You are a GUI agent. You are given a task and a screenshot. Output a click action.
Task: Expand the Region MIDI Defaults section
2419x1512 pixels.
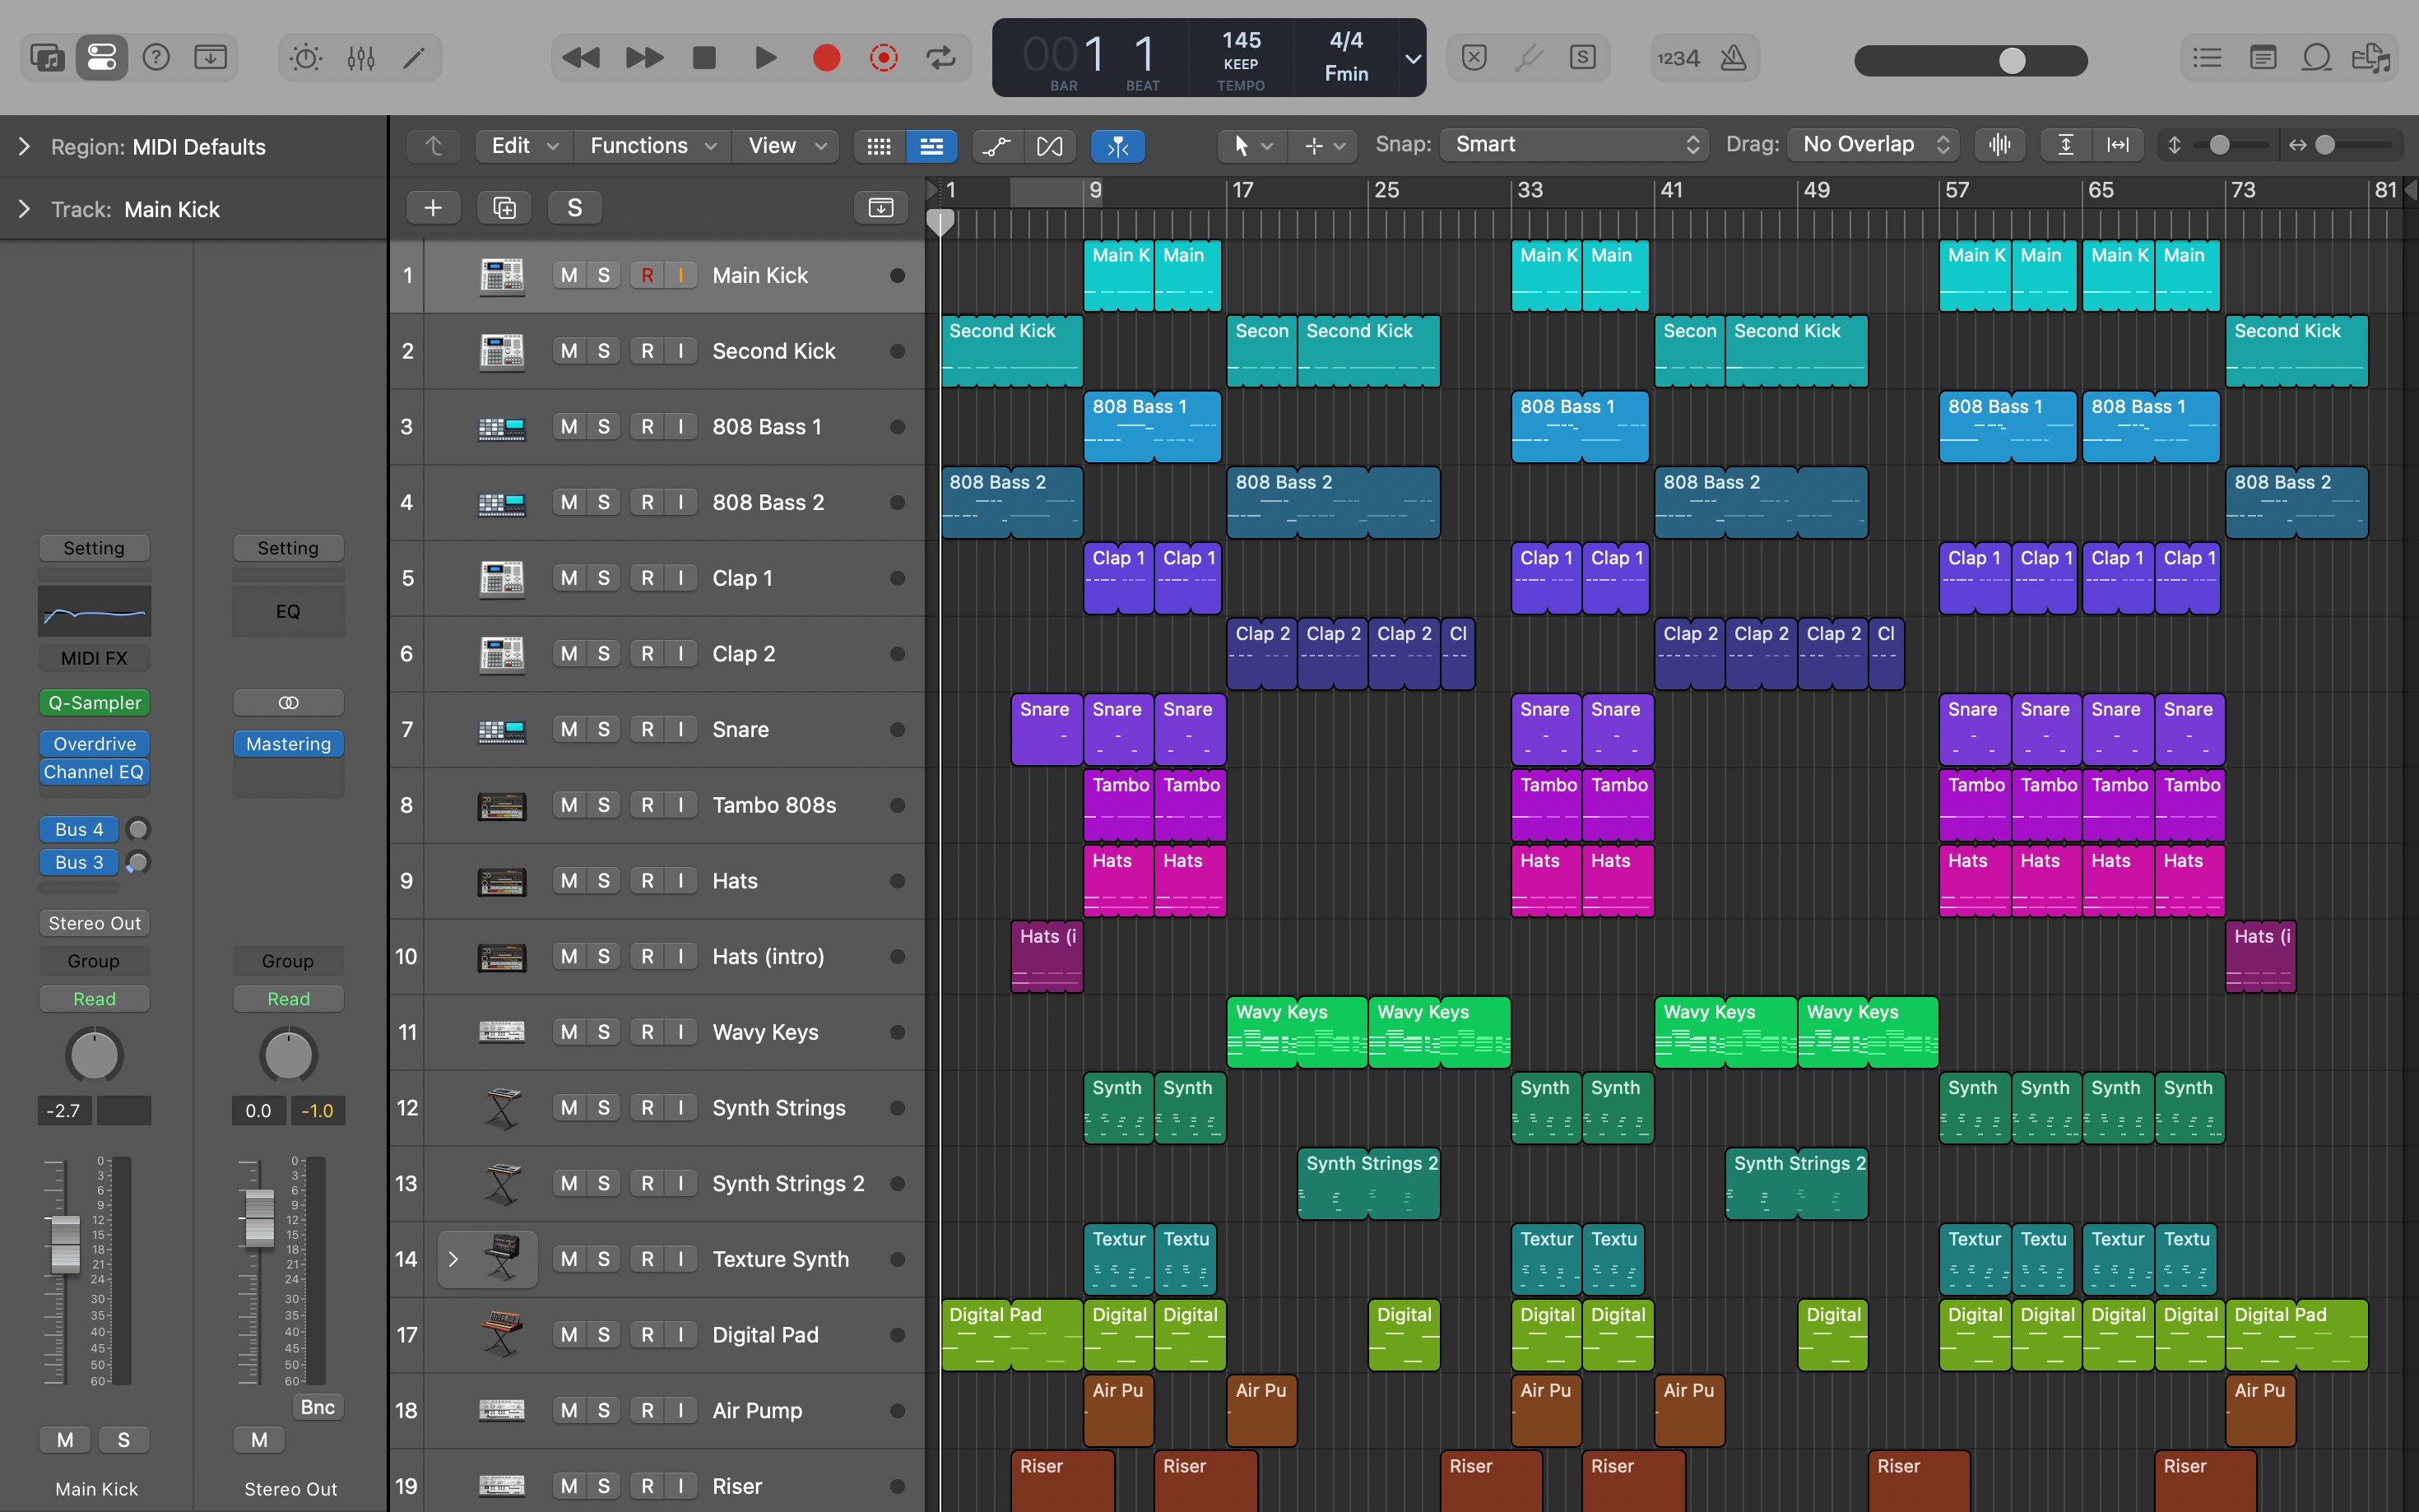coord(24,147)
